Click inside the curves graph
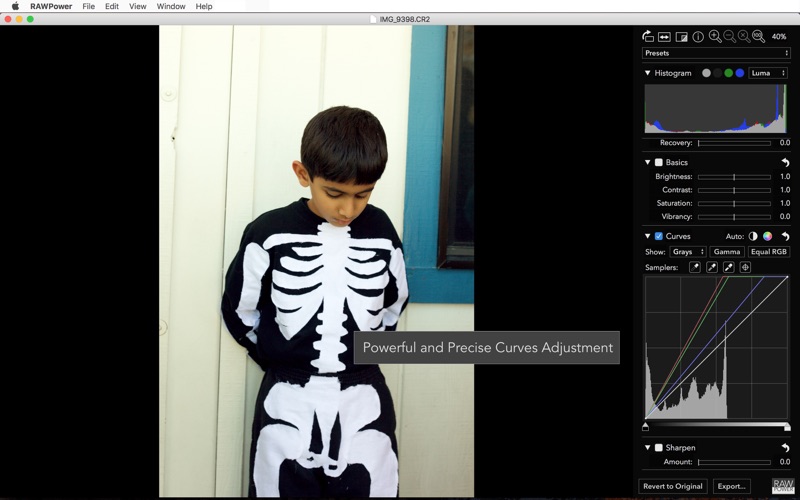The image size is (800, 500). [716, 347]
